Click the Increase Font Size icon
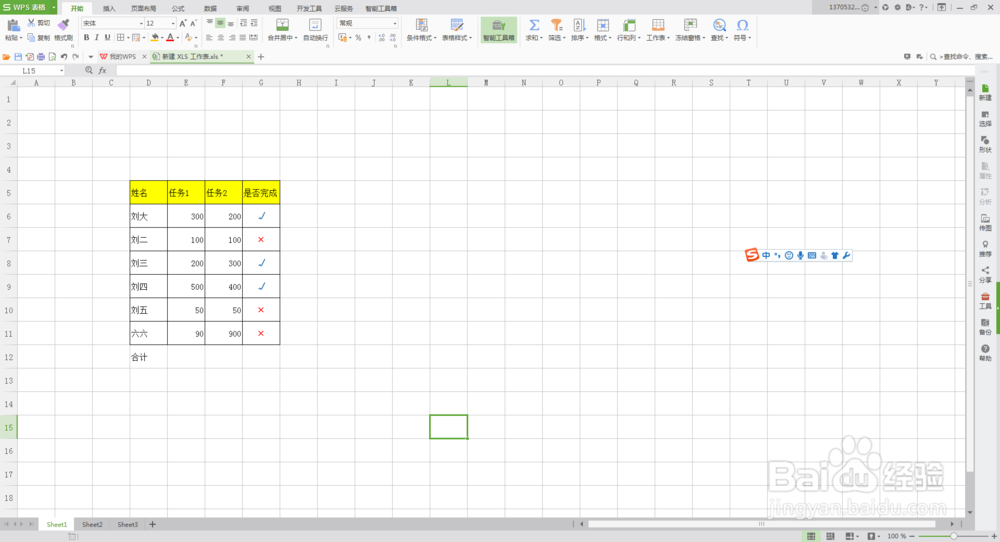This screenshot has height=542, width=1000. 183,23
